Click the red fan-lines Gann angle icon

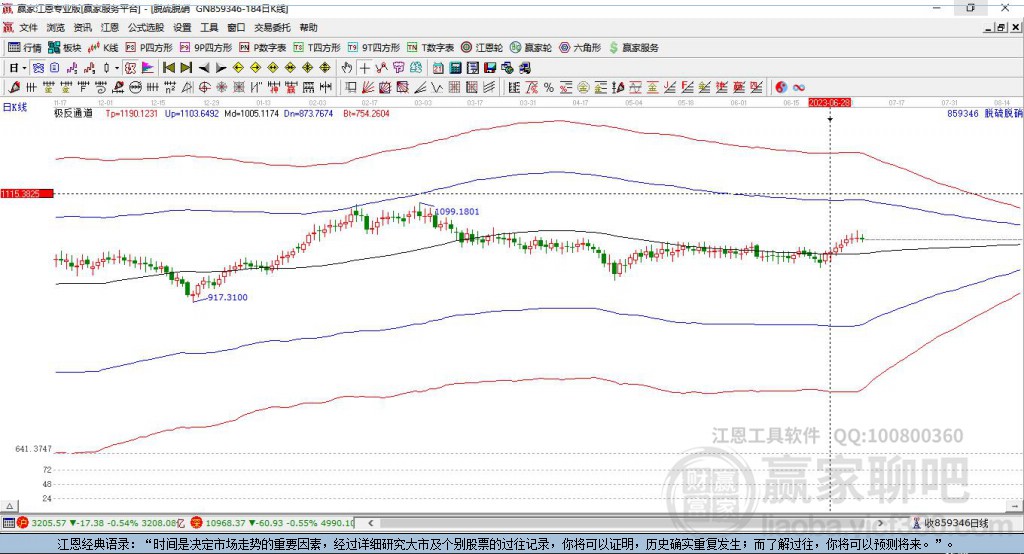(368, 88)
